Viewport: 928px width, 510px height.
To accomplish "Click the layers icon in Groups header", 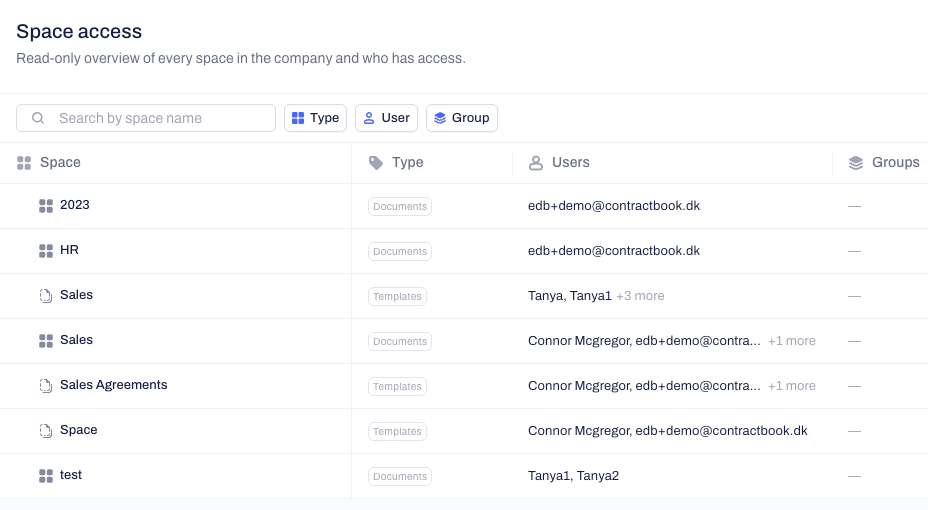I will [856, 163].
